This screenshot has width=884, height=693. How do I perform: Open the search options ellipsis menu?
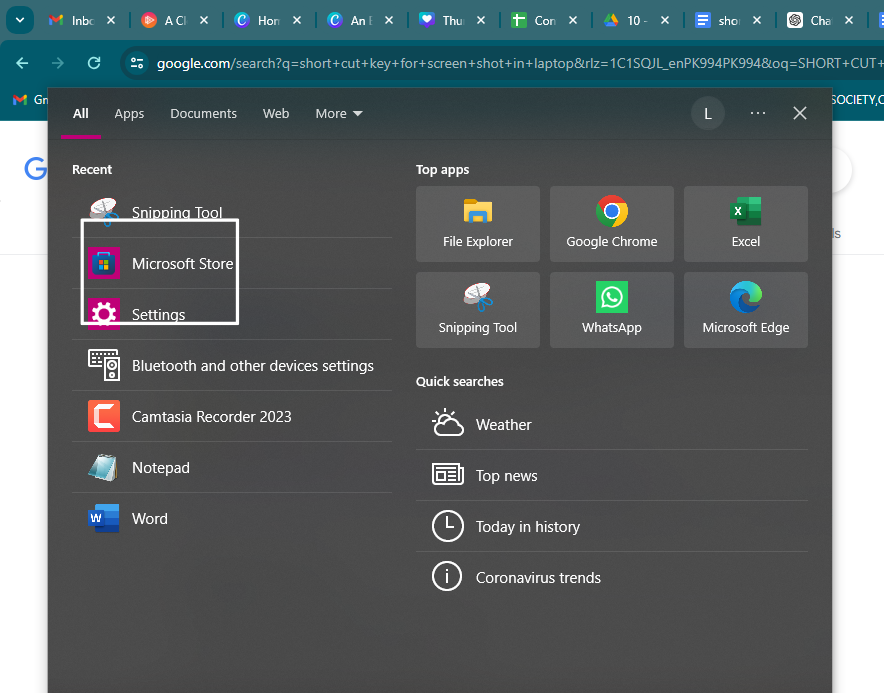[757, 113]
